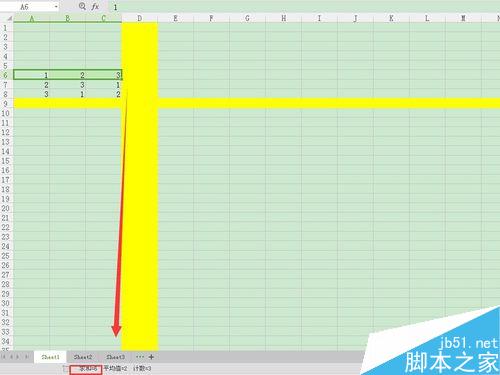Select column L header
The image size is (500, 375).
point(428,18)
